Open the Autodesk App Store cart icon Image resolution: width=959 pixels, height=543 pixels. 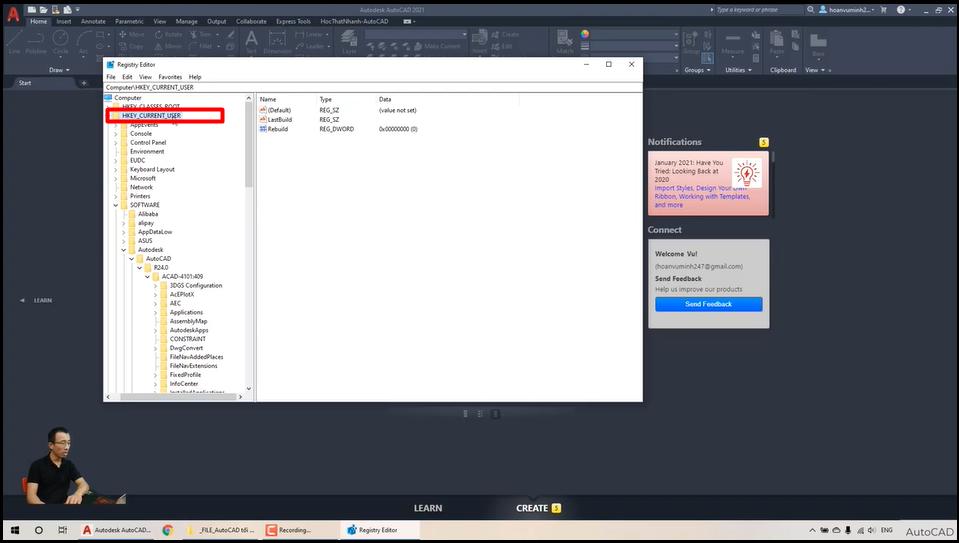(x=884, y=10)
